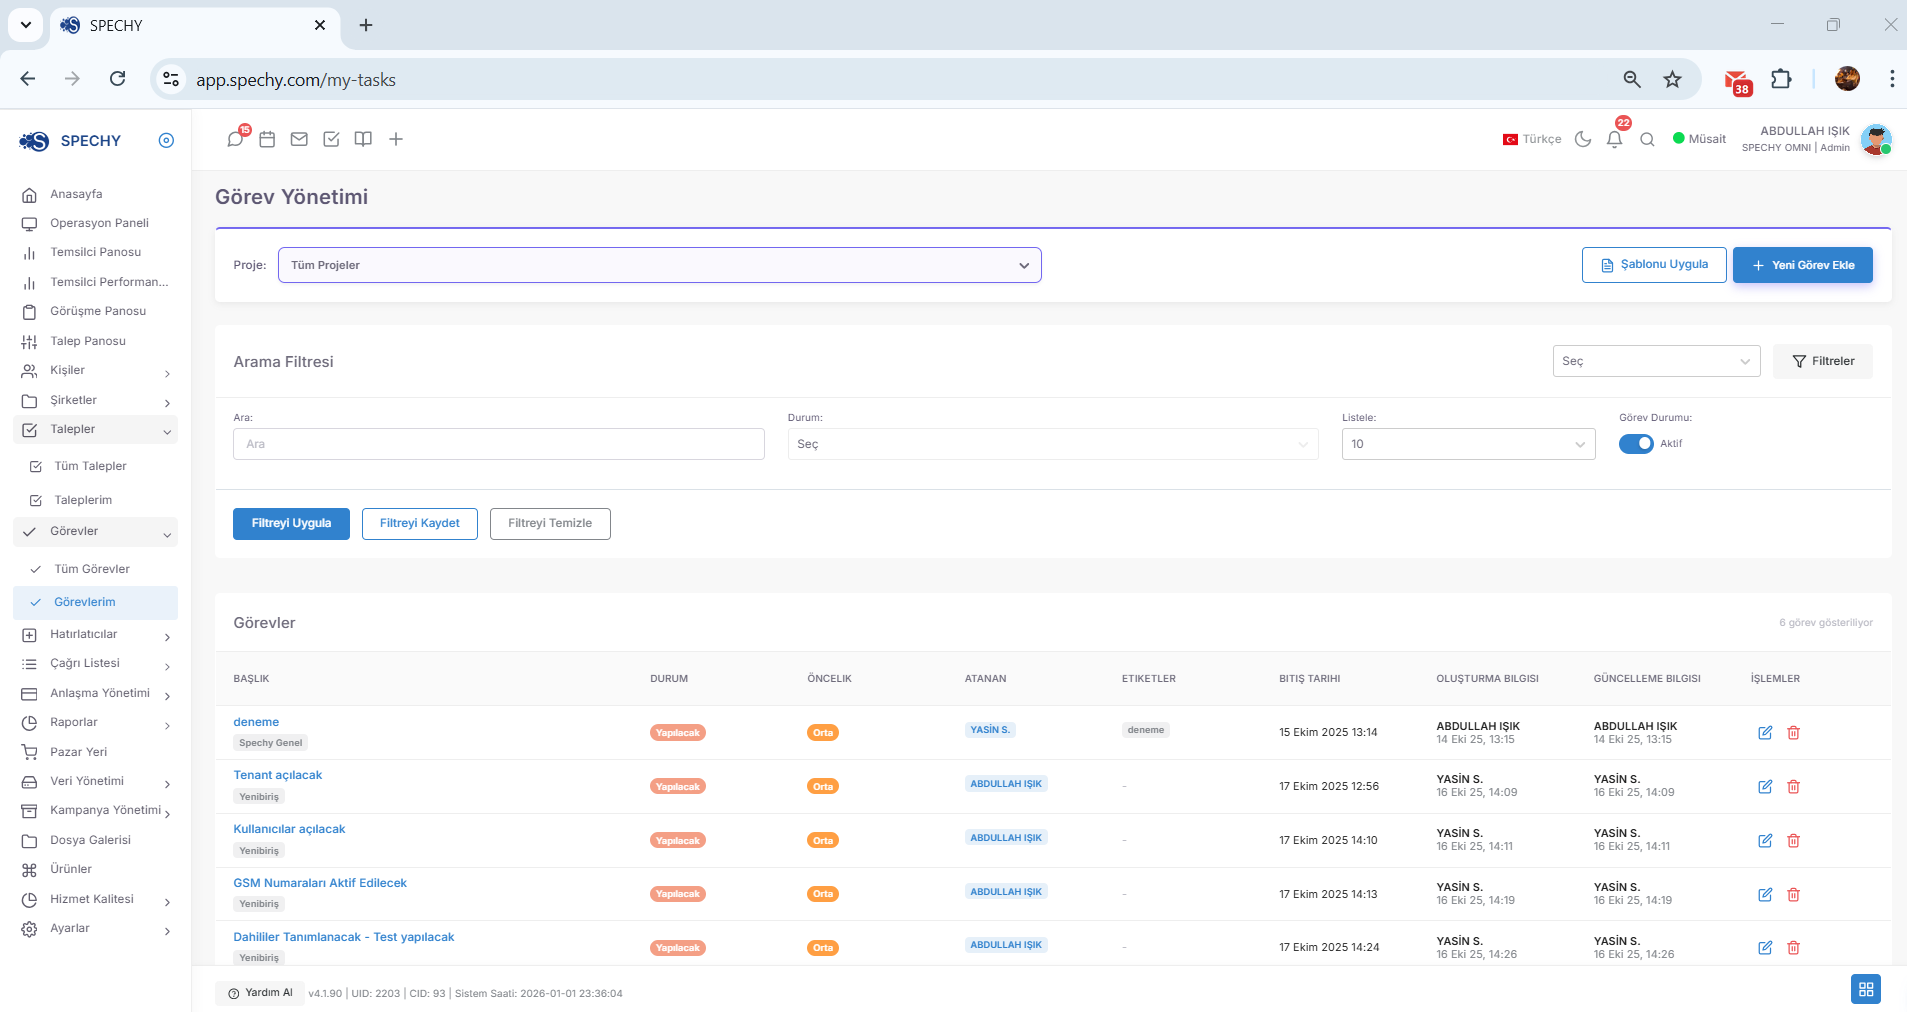The height and width of the screenshot is (1012, 1907).
Task: Click into the Ara search input field
Action: click(499, 444)
